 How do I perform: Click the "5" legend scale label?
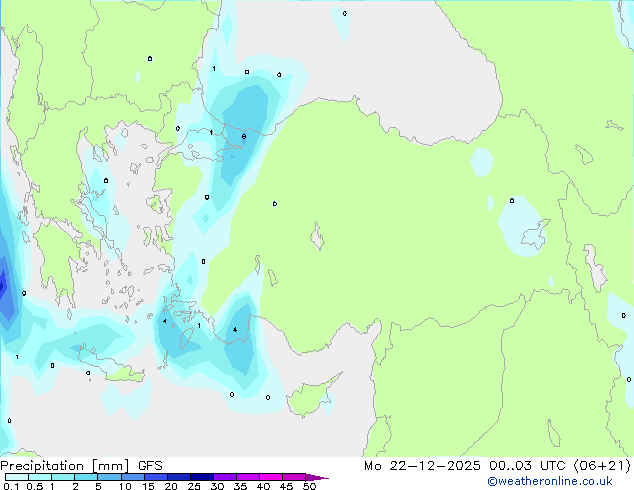[x=98, y=486]
